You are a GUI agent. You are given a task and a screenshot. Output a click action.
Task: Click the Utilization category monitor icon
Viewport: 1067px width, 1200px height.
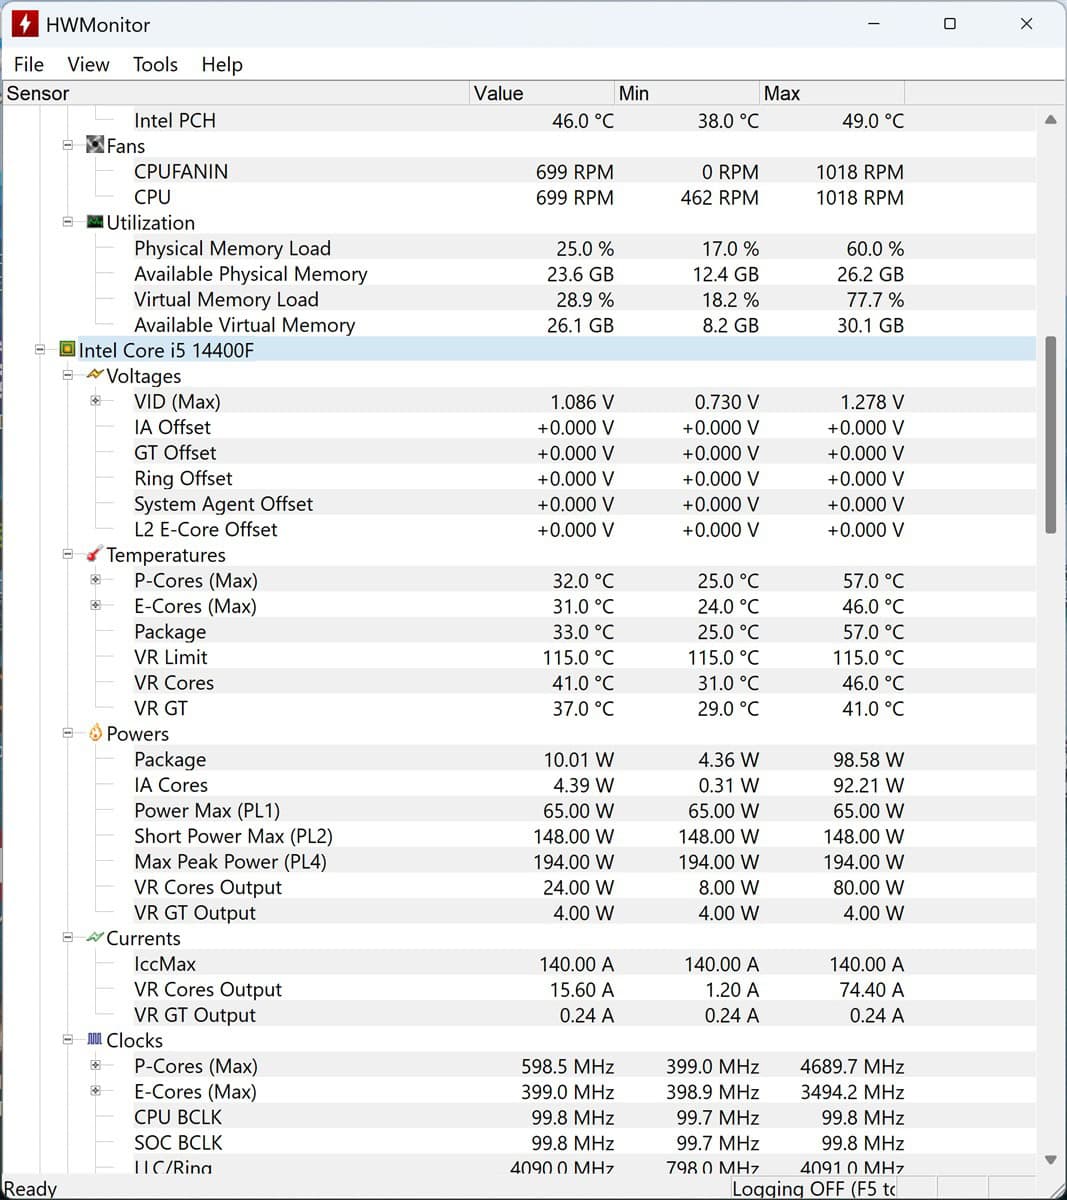[95, 222]
